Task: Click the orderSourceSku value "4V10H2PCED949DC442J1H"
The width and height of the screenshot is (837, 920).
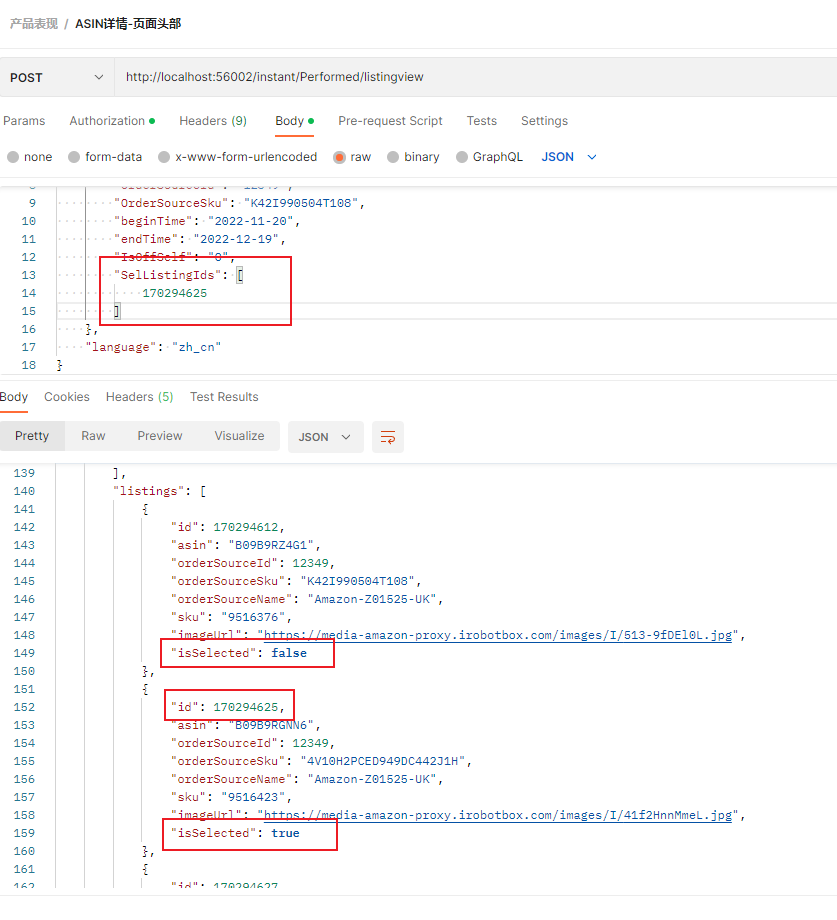Action: pos(383,762)
